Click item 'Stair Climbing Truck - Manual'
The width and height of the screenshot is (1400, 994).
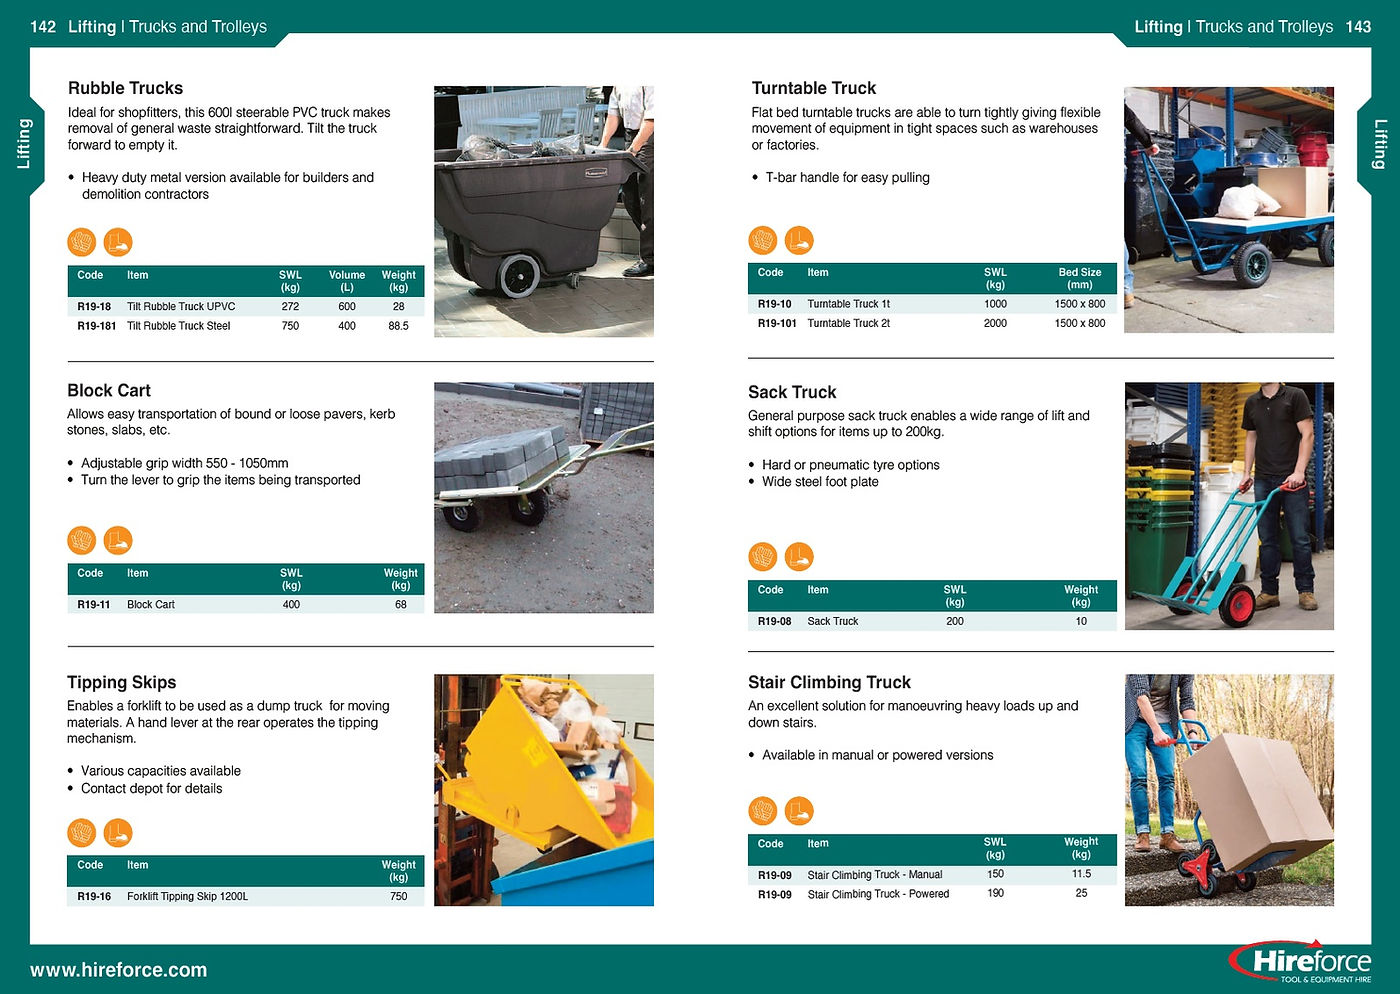click(875, 875)
